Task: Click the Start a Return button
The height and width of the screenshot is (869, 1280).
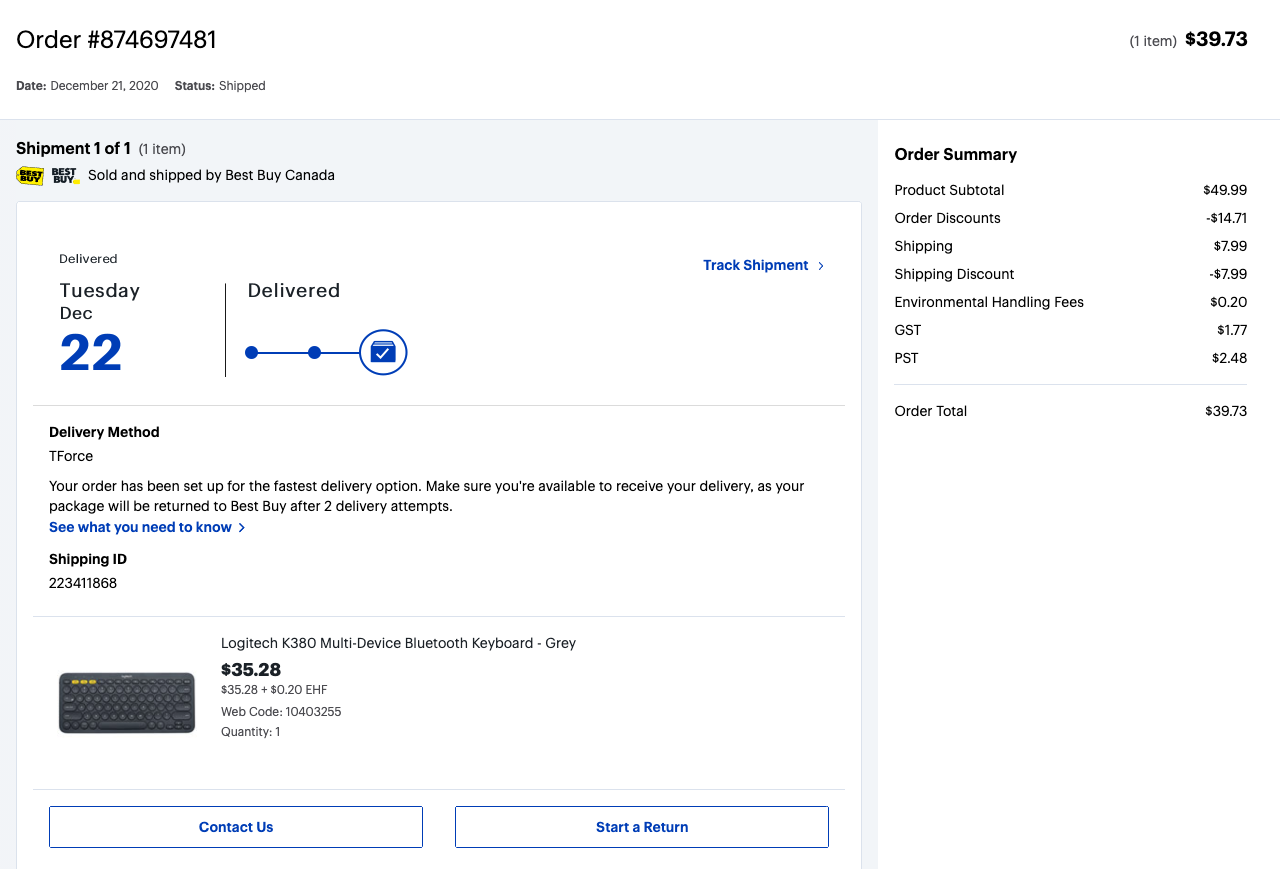Action: (x=642, y=827)
